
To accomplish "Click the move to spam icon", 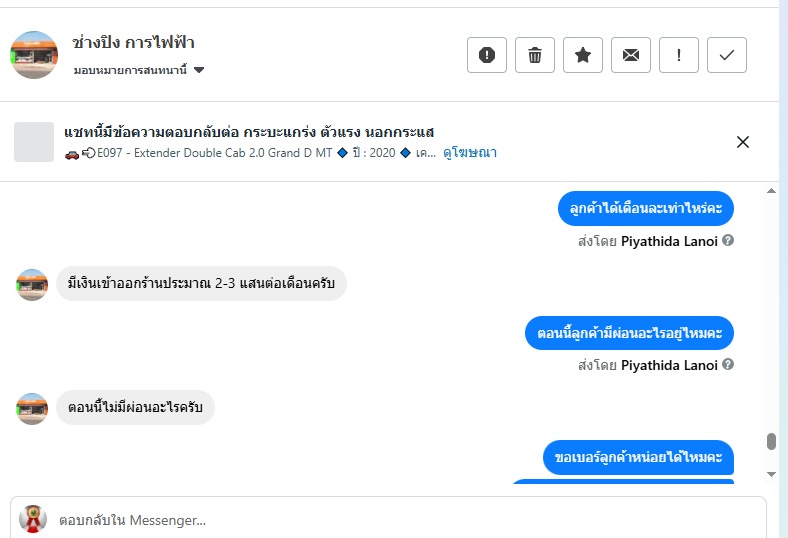I will tap(487, 55).
